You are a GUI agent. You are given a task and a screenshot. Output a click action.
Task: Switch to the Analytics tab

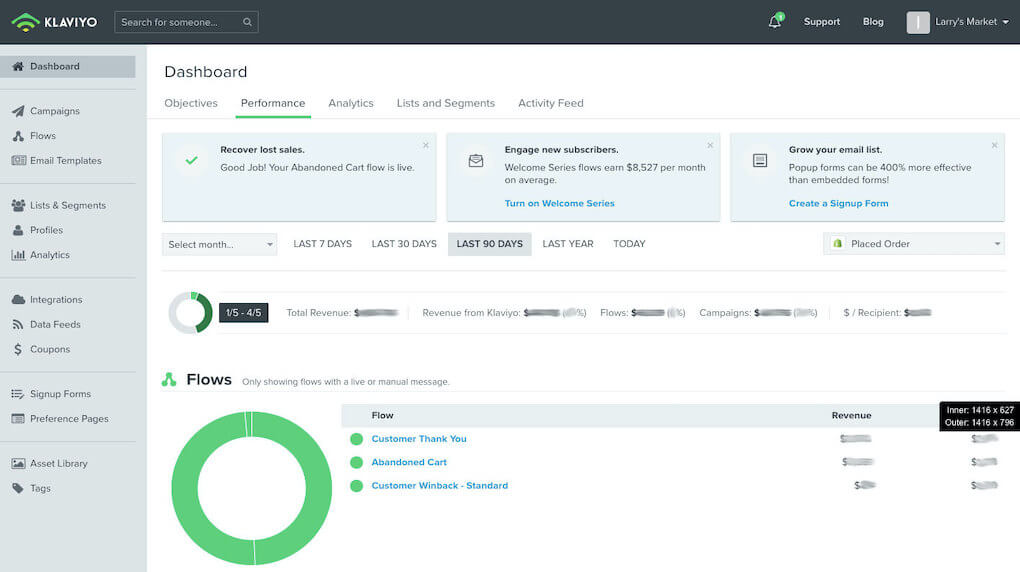pyautogui.click(x=351, y=103)
